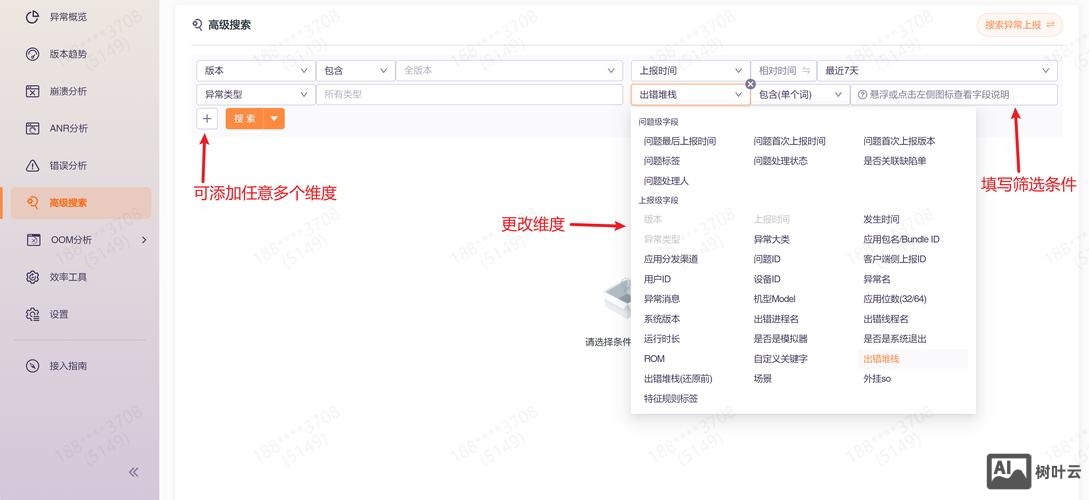The width and height of the screenshot is (1089, 500).
Task: Collapse sidebar with double-chevron icon
Action: pos(133,472)
